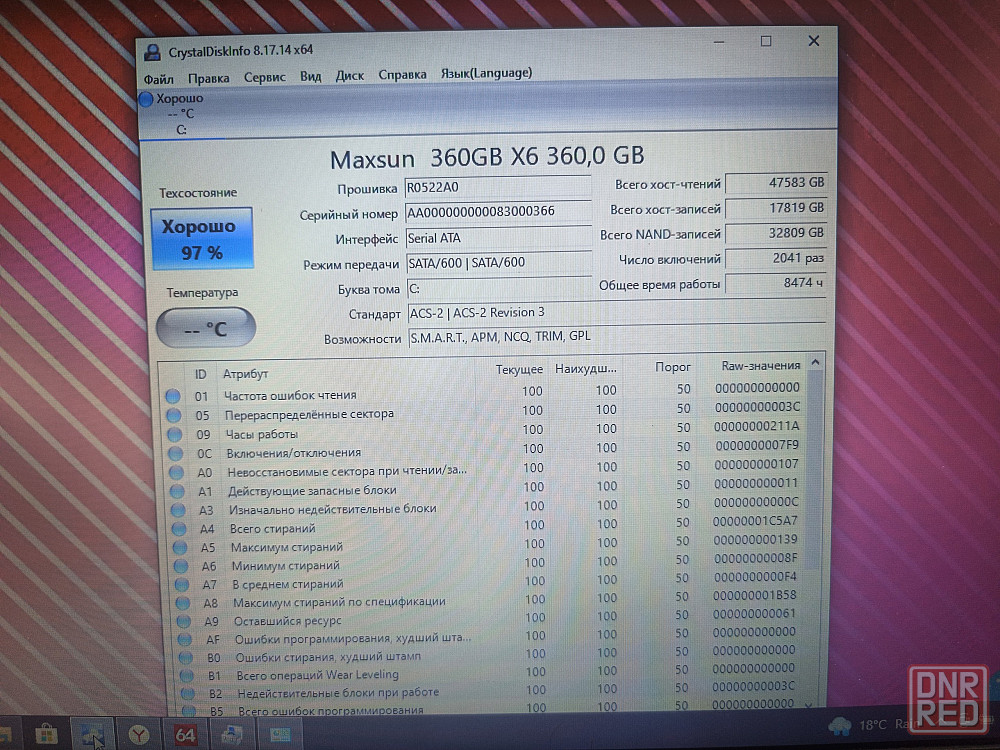Click the Буква тома field
The width and height of the screenshot is (1000, 750).
click(x=500, y=289)
